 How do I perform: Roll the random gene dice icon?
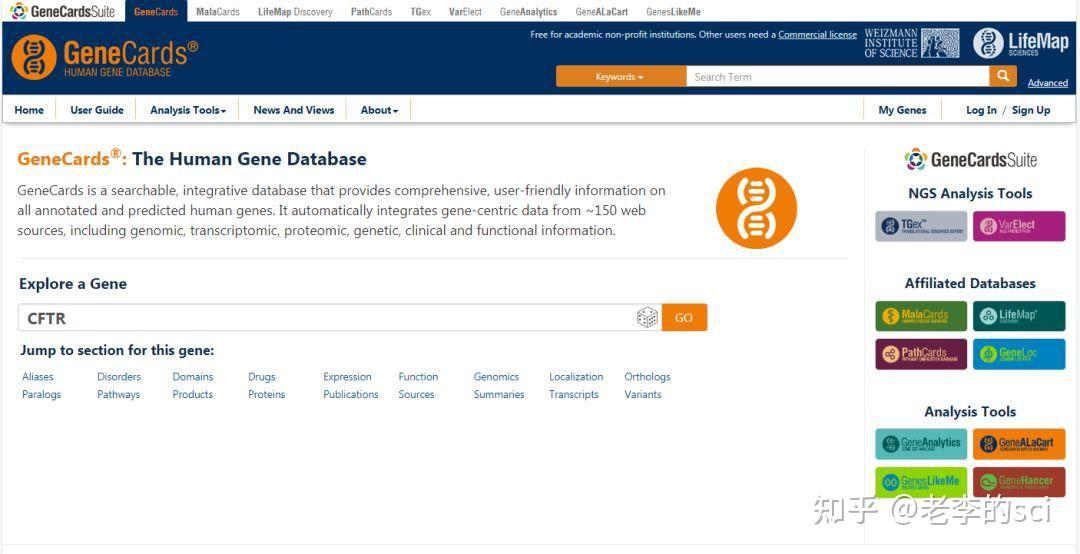tap(647, 318)
